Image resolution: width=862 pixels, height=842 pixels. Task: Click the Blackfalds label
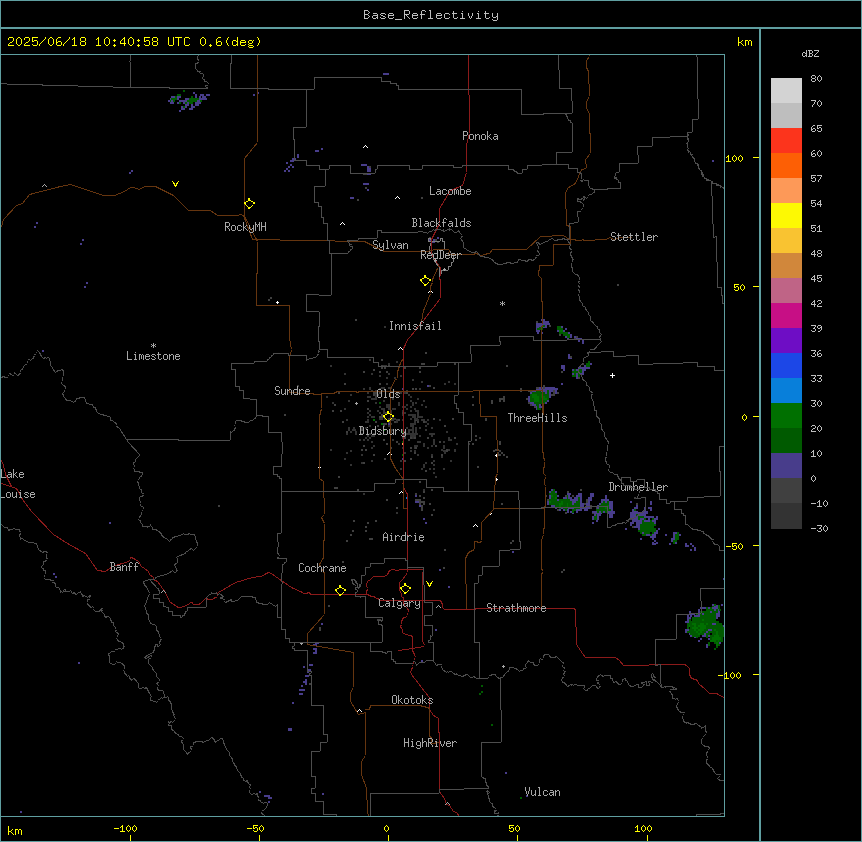click(441, 223)
